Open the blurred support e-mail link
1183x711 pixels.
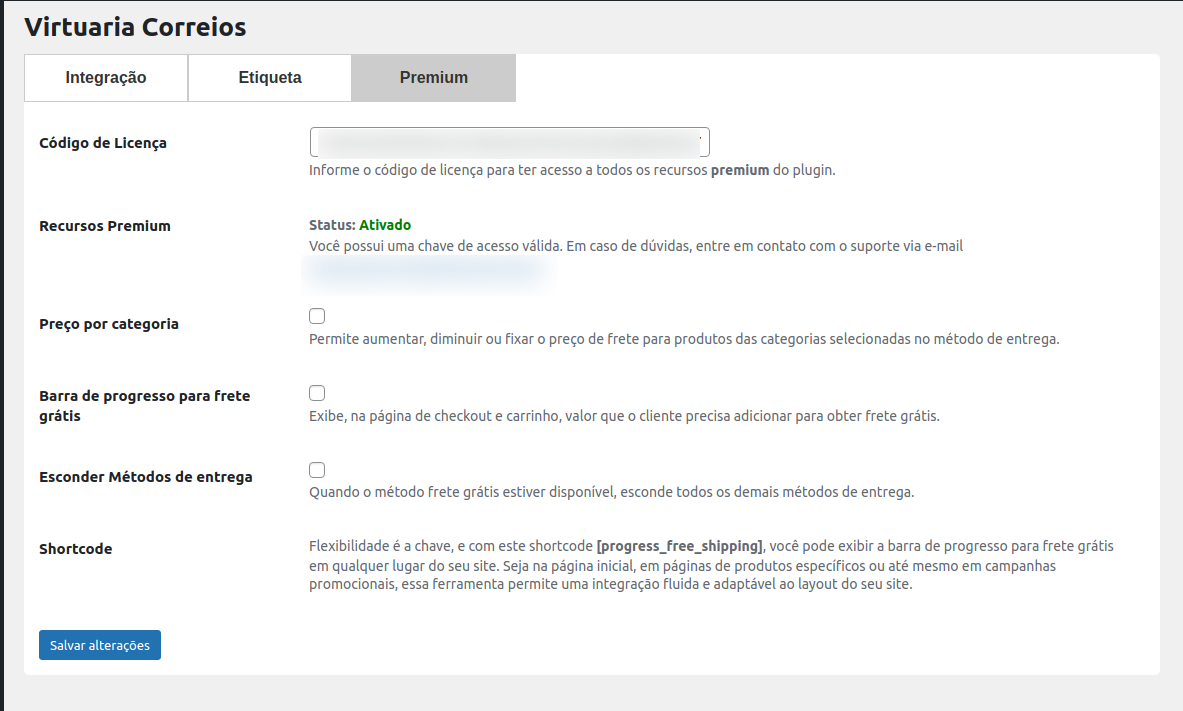[425, 269]
